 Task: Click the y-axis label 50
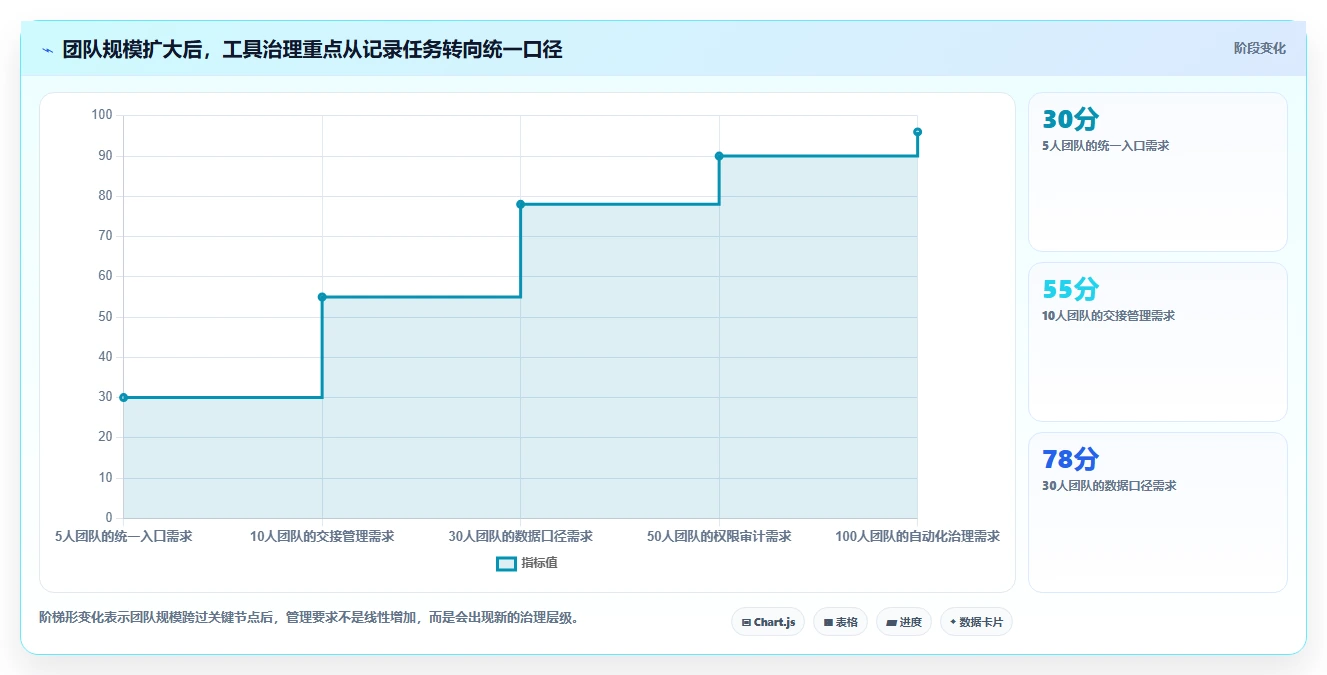[105, 317]
